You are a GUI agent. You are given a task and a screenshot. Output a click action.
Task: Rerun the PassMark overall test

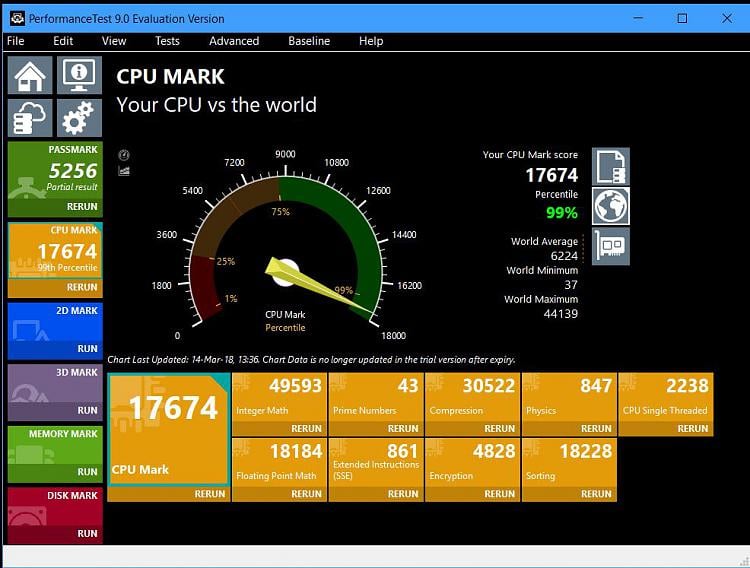tap(82, 207)
